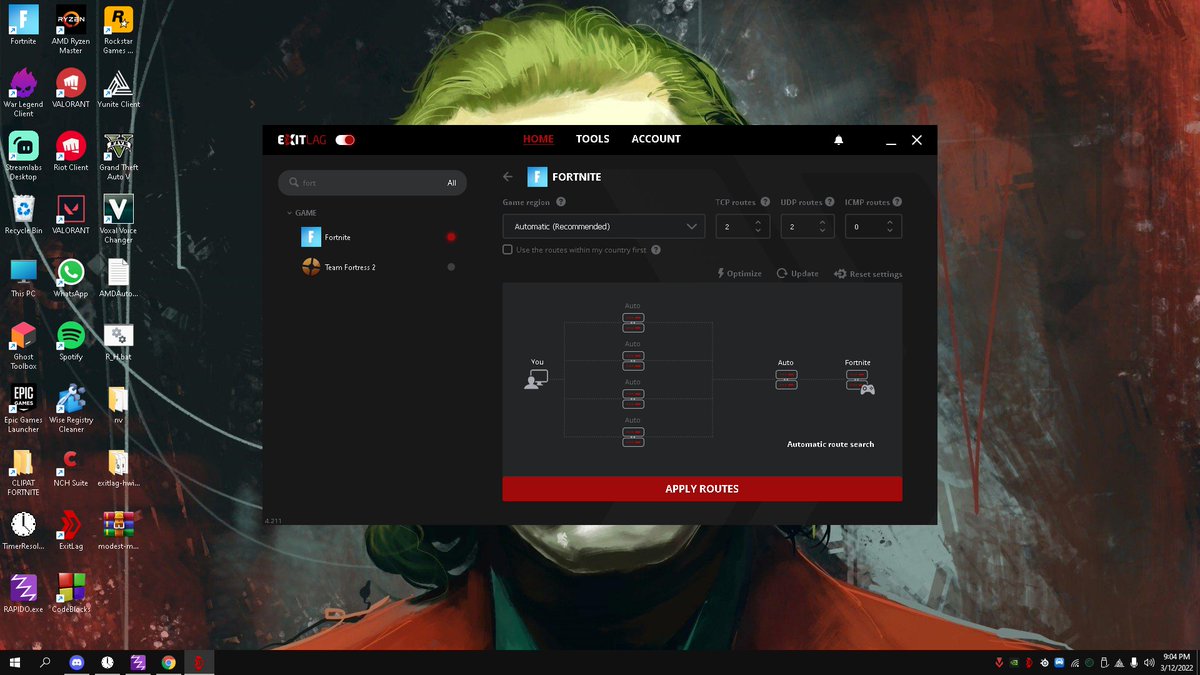Increase ICMP routes value
Viewport: 1200px width, 675px height.
pyautogui.click(x=888, y=222)
